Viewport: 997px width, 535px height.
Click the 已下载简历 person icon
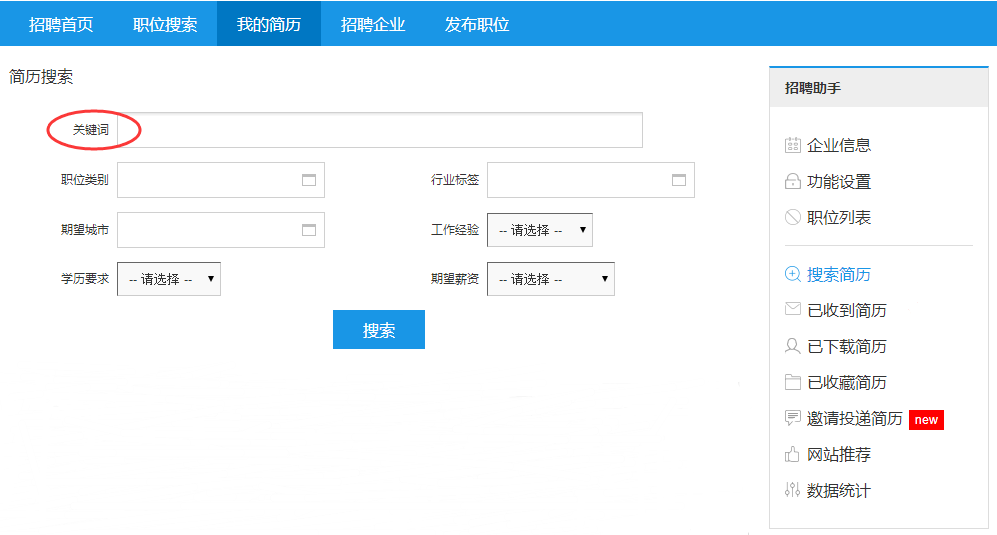(792, 346)
